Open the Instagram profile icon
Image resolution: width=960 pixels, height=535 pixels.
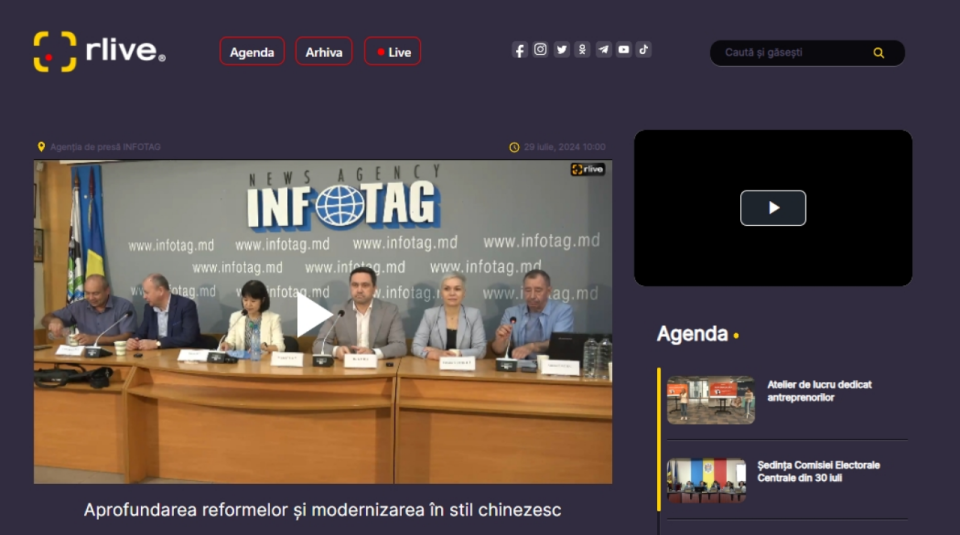(540, 50)
